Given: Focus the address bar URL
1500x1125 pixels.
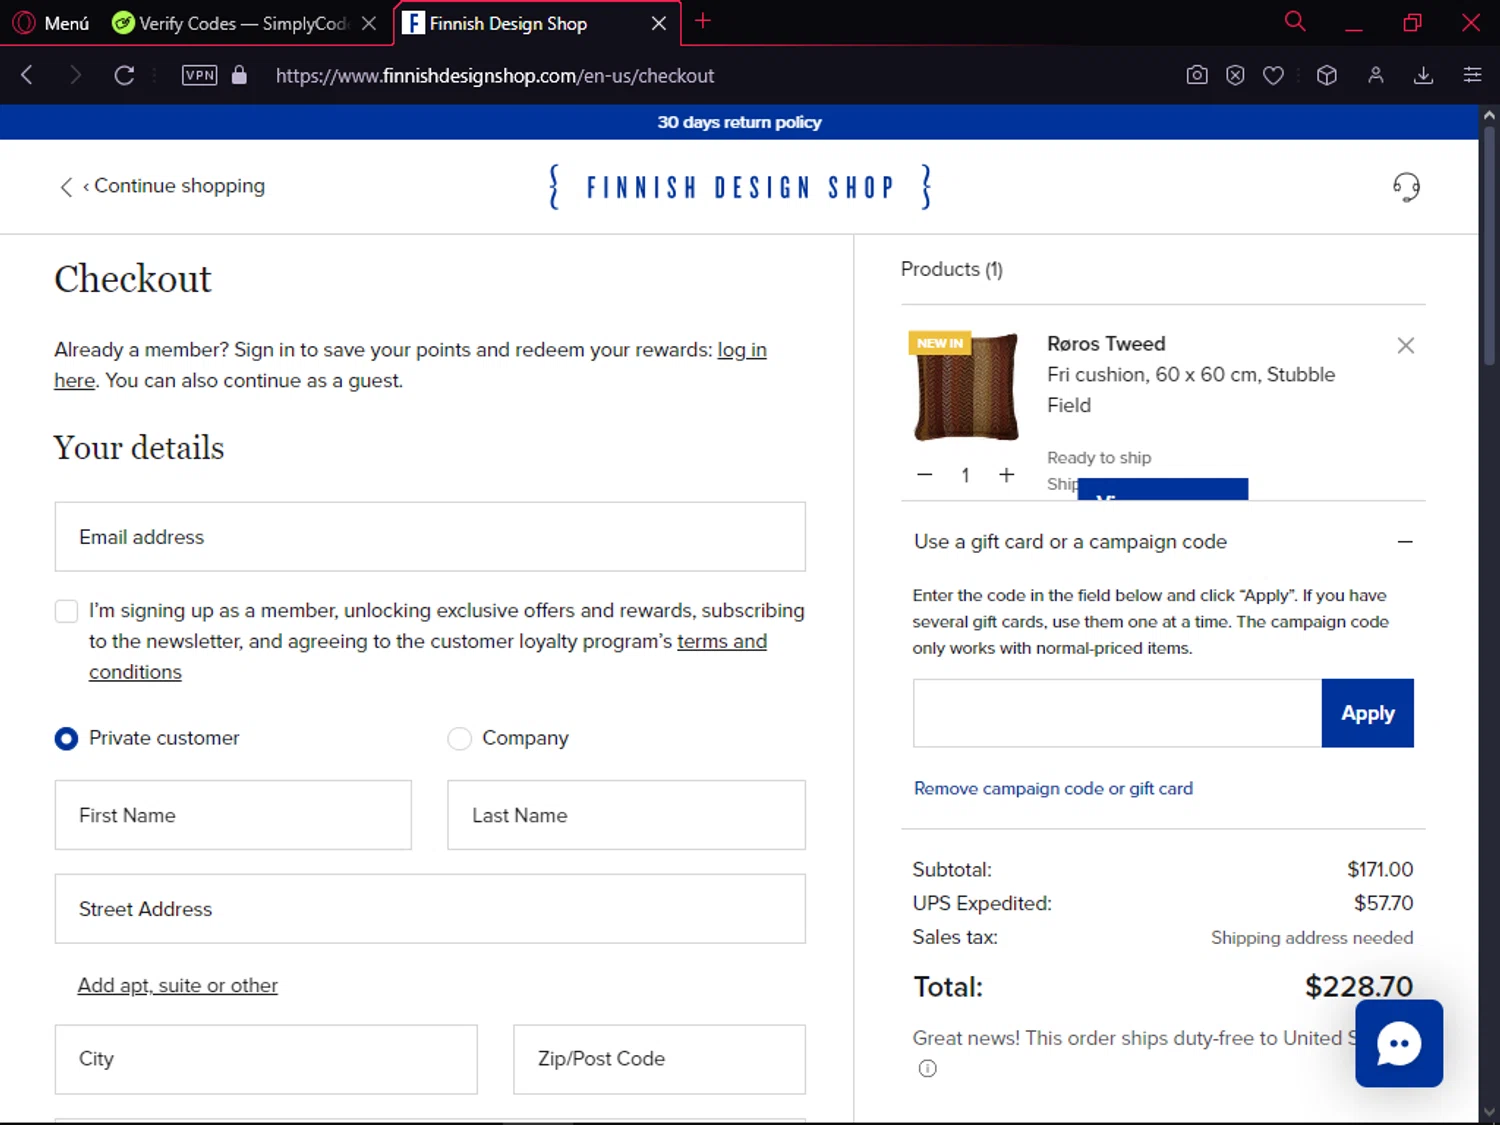Looking at the screenshot, I should [x=495, y=76].
